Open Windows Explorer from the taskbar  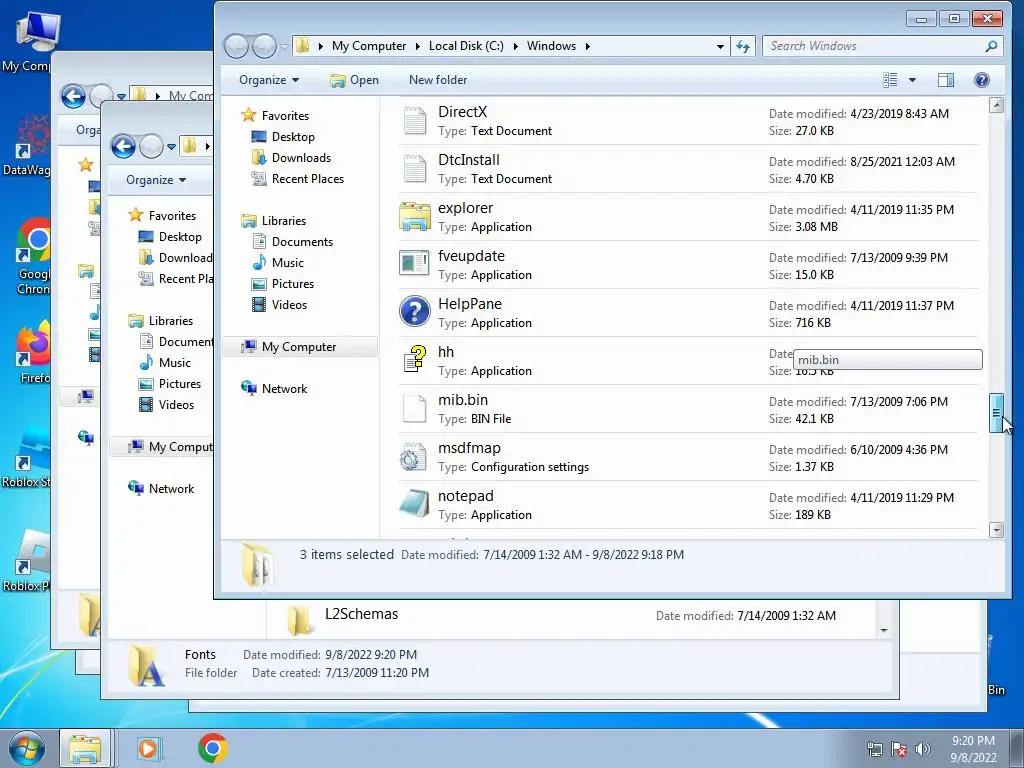click(86, 748)
